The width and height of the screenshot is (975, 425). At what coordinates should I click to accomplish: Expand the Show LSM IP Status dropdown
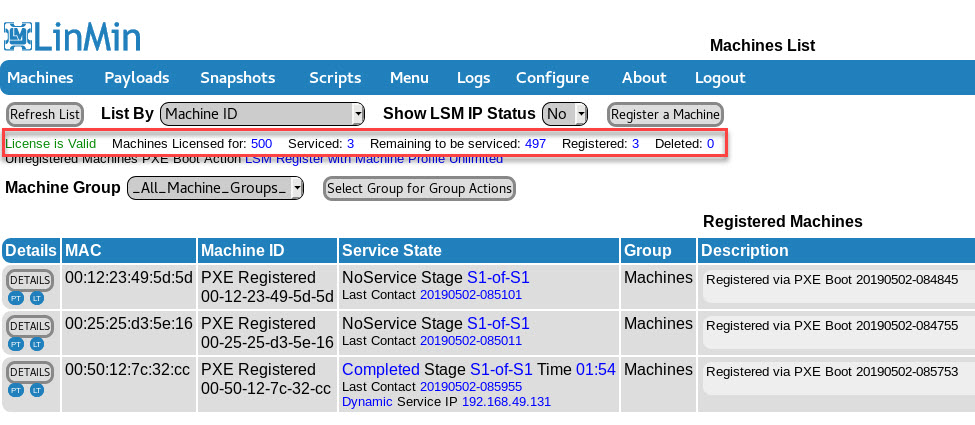tap(565, 114)
